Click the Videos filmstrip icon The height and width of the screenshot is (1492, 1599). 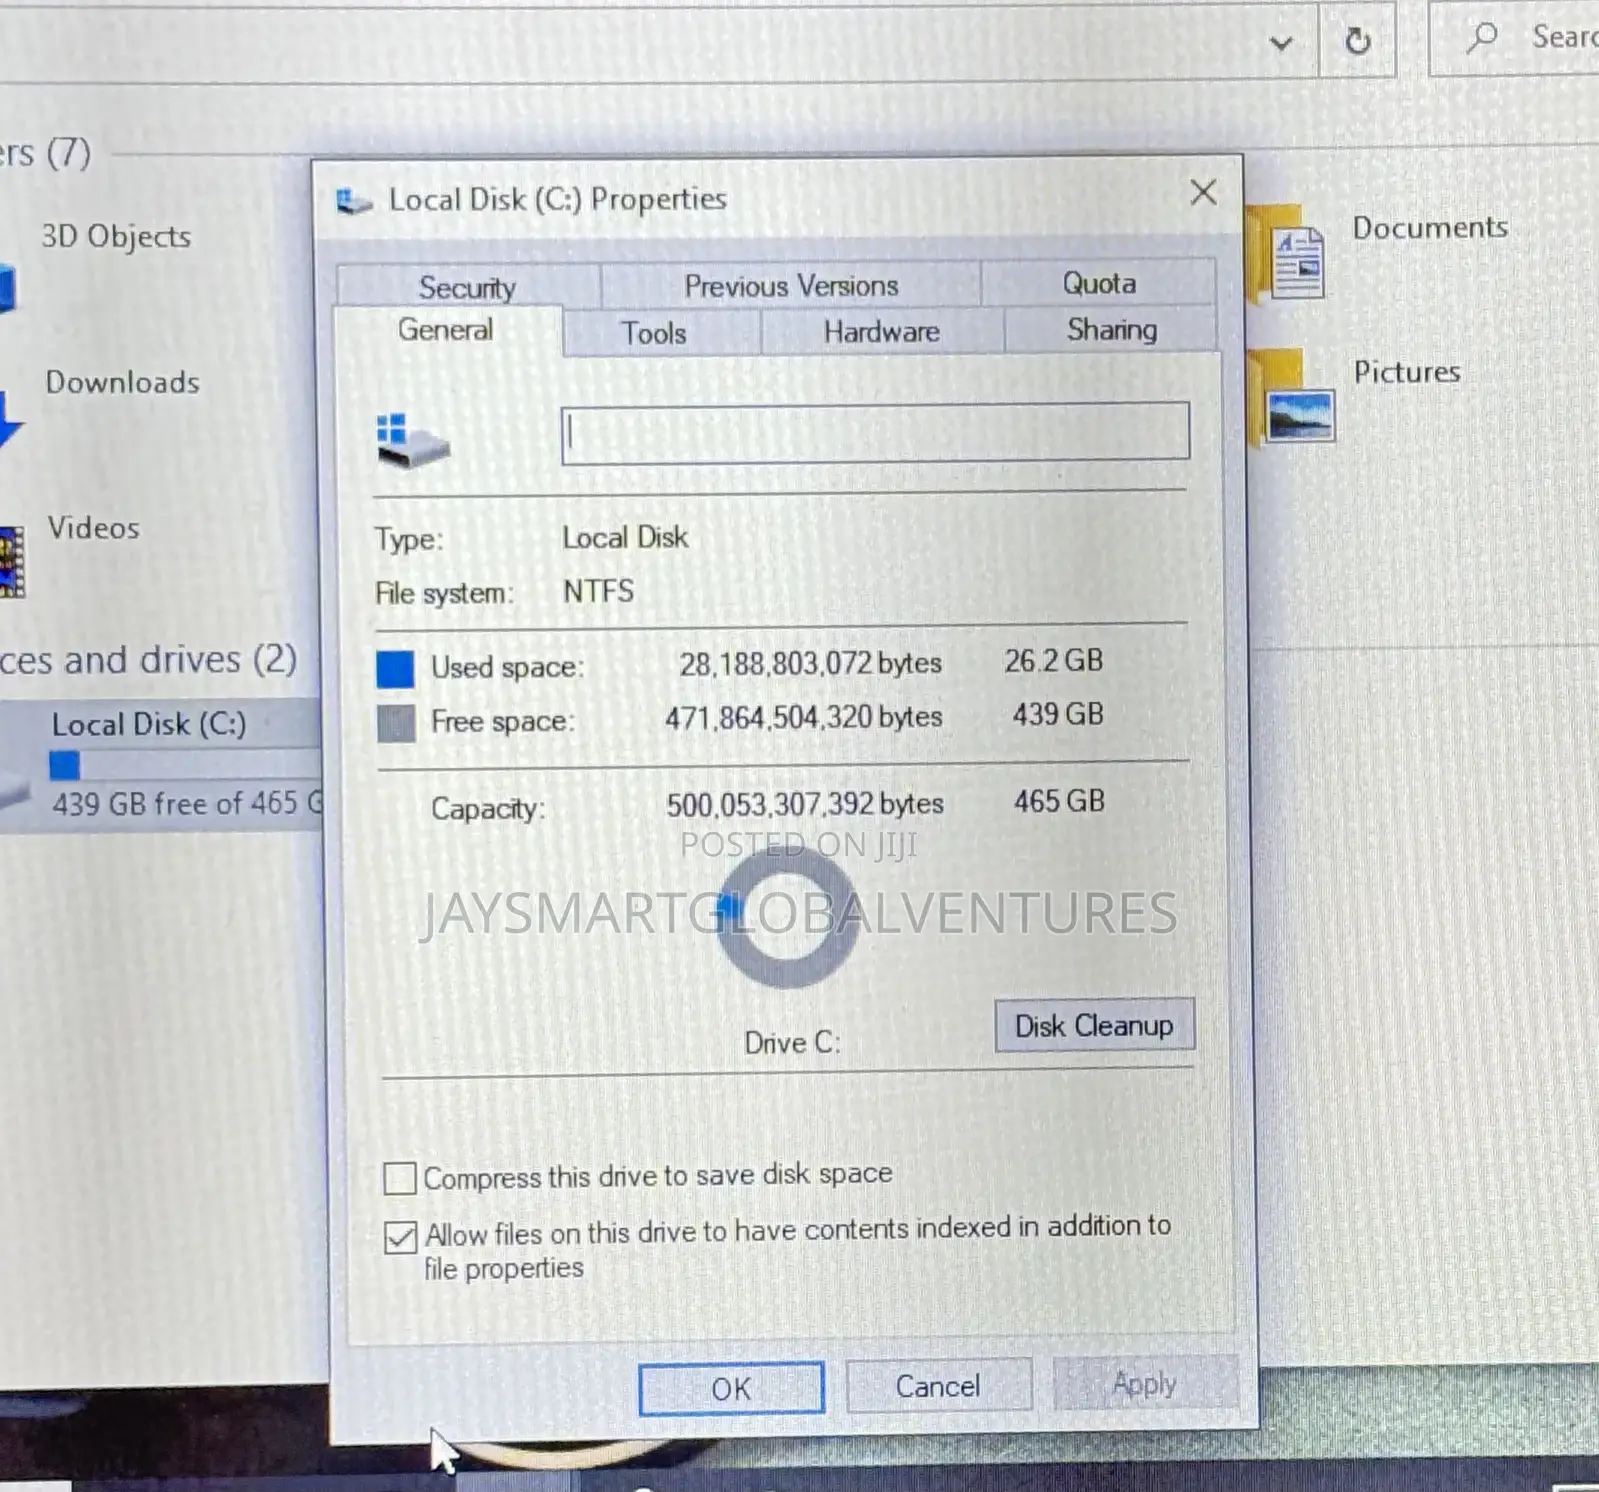(11, 562)
